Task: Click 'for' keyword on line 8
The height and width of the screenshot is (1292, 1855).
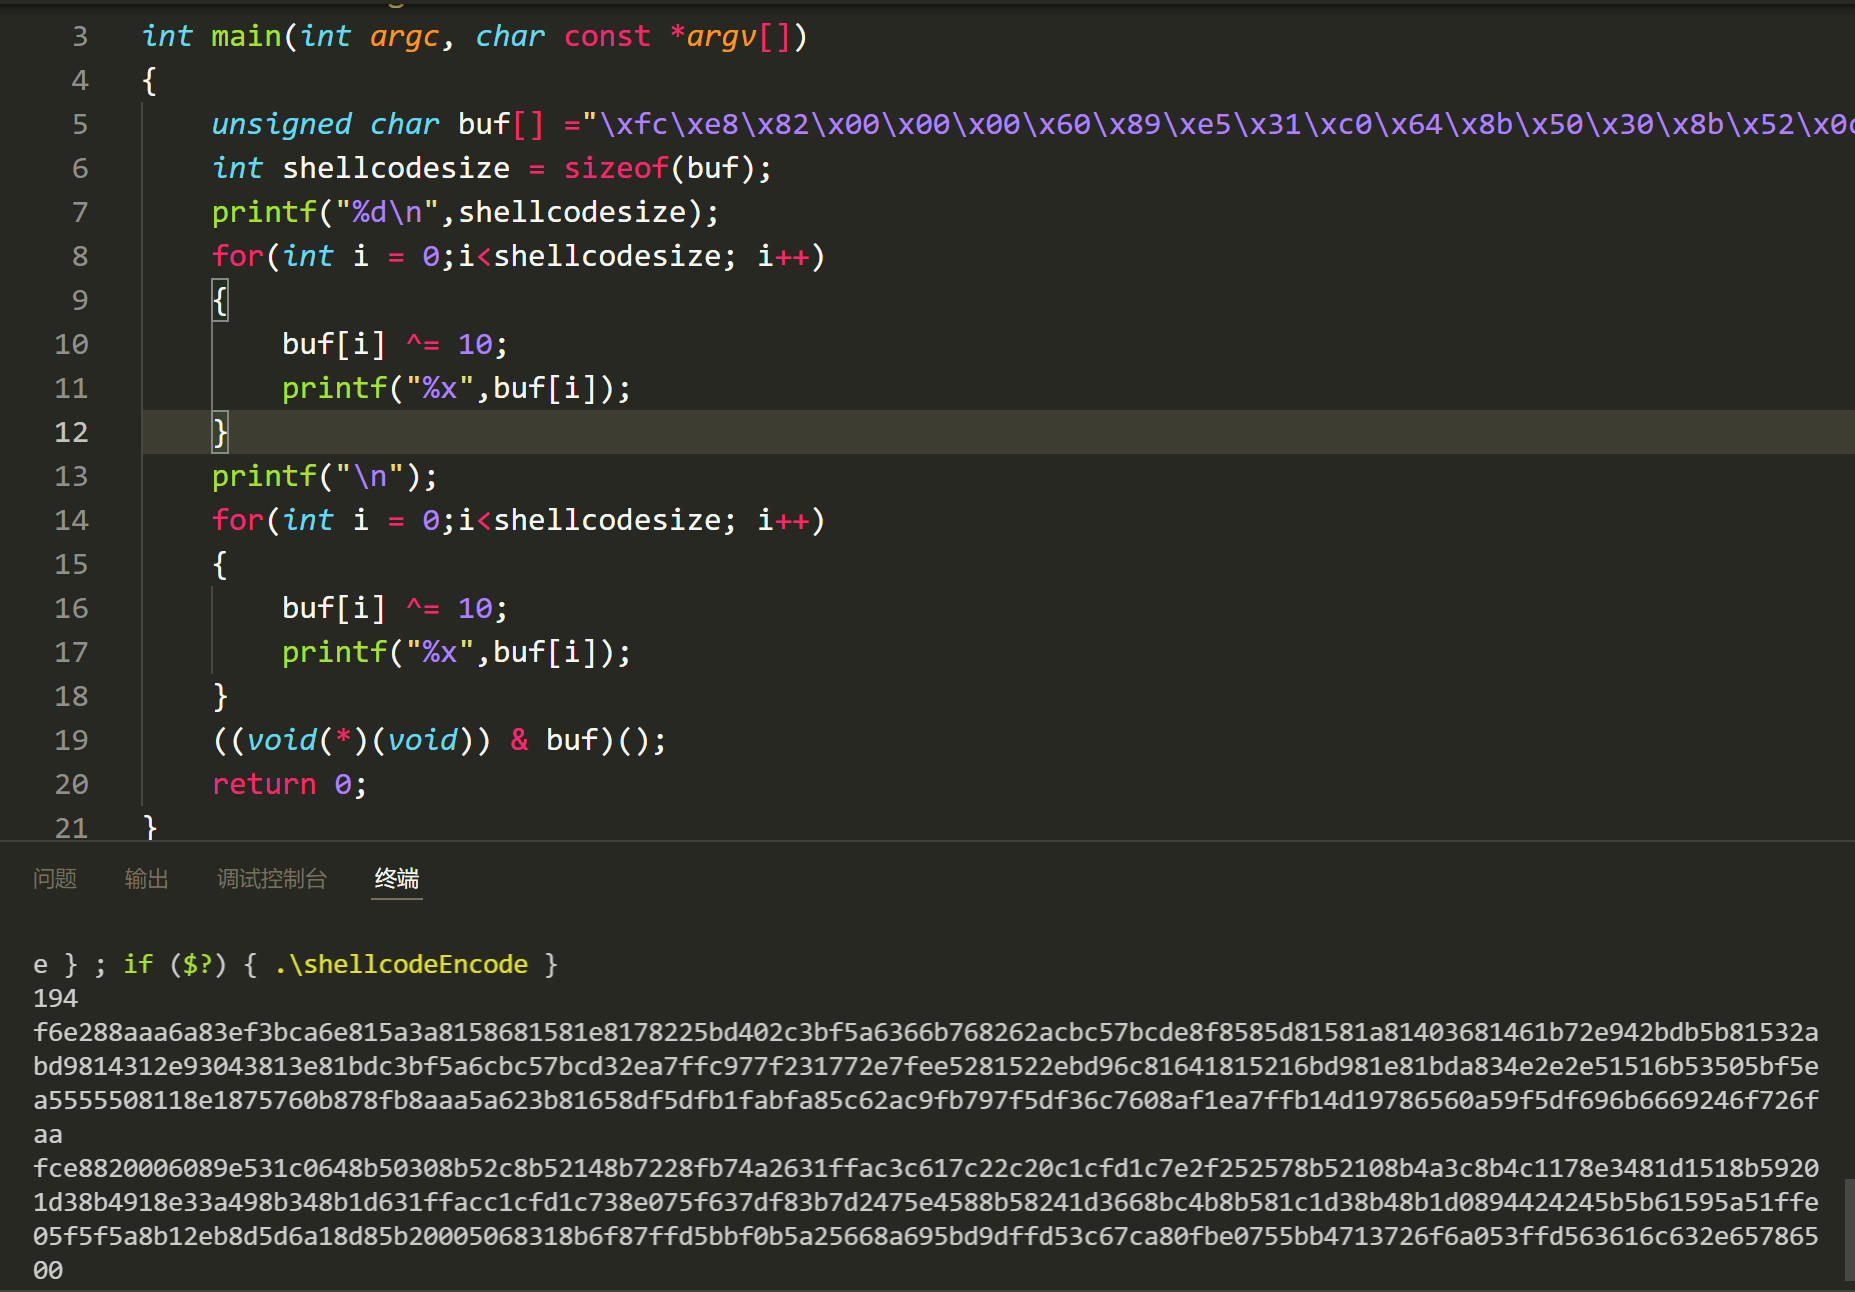Action: click(237, 257)
